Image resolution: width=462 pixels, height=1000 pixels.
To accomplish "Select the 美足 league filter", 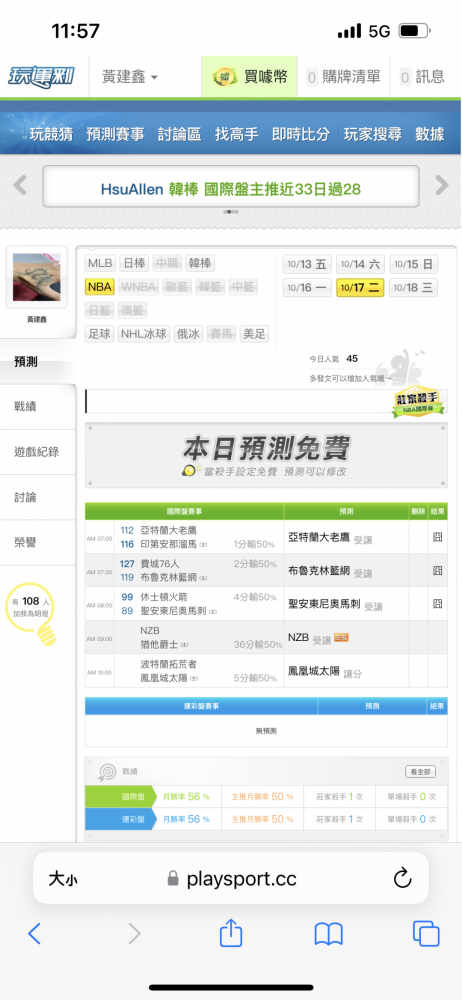I will point(255,334).
